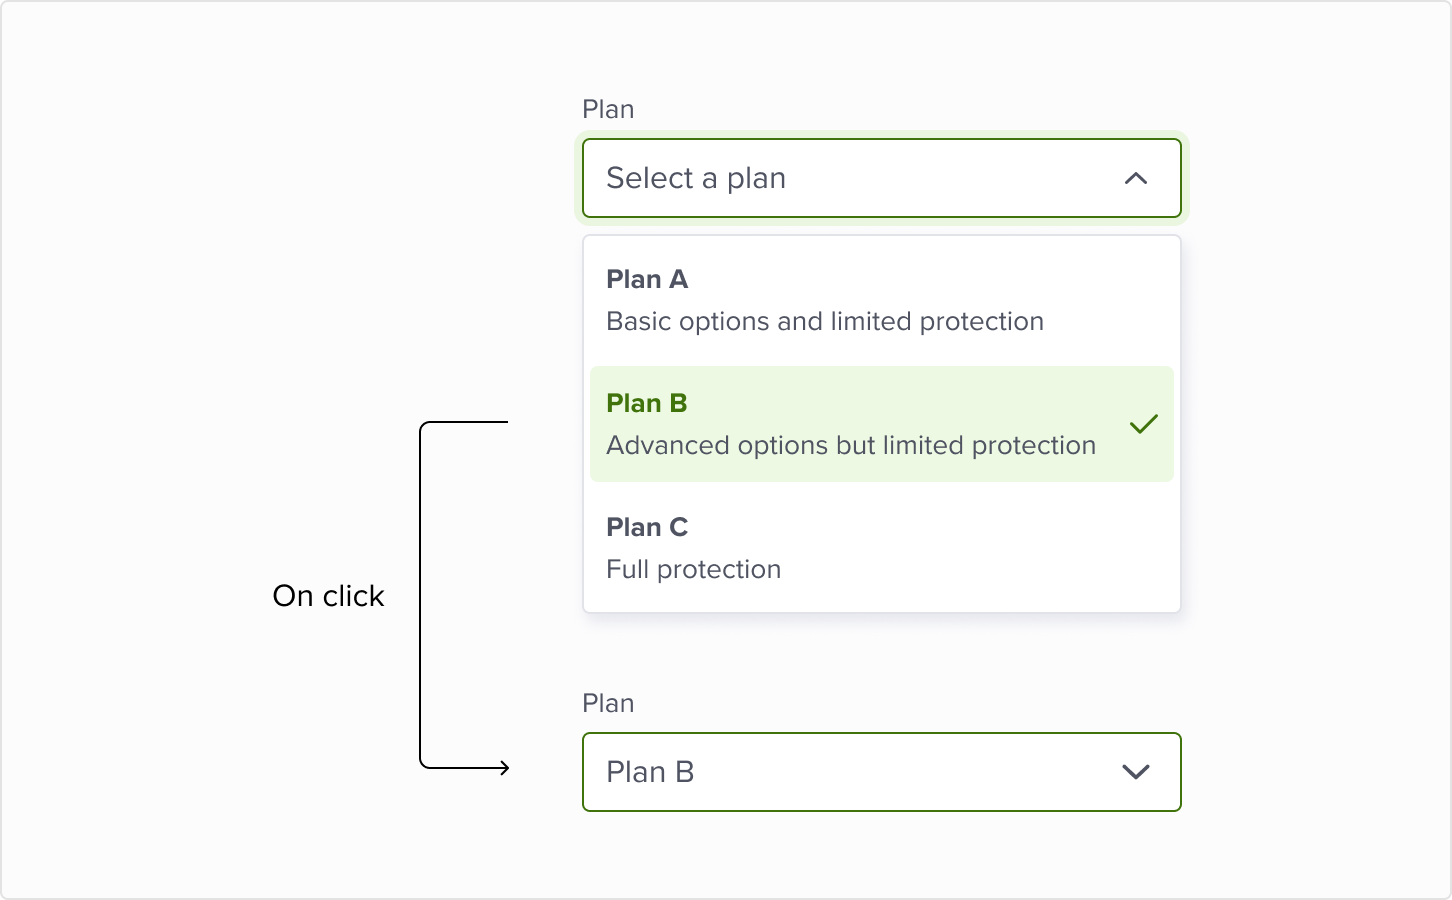Click the arrowhead pointing to lower dropdown
The image size is (1452, 900).
coord(504,768)
